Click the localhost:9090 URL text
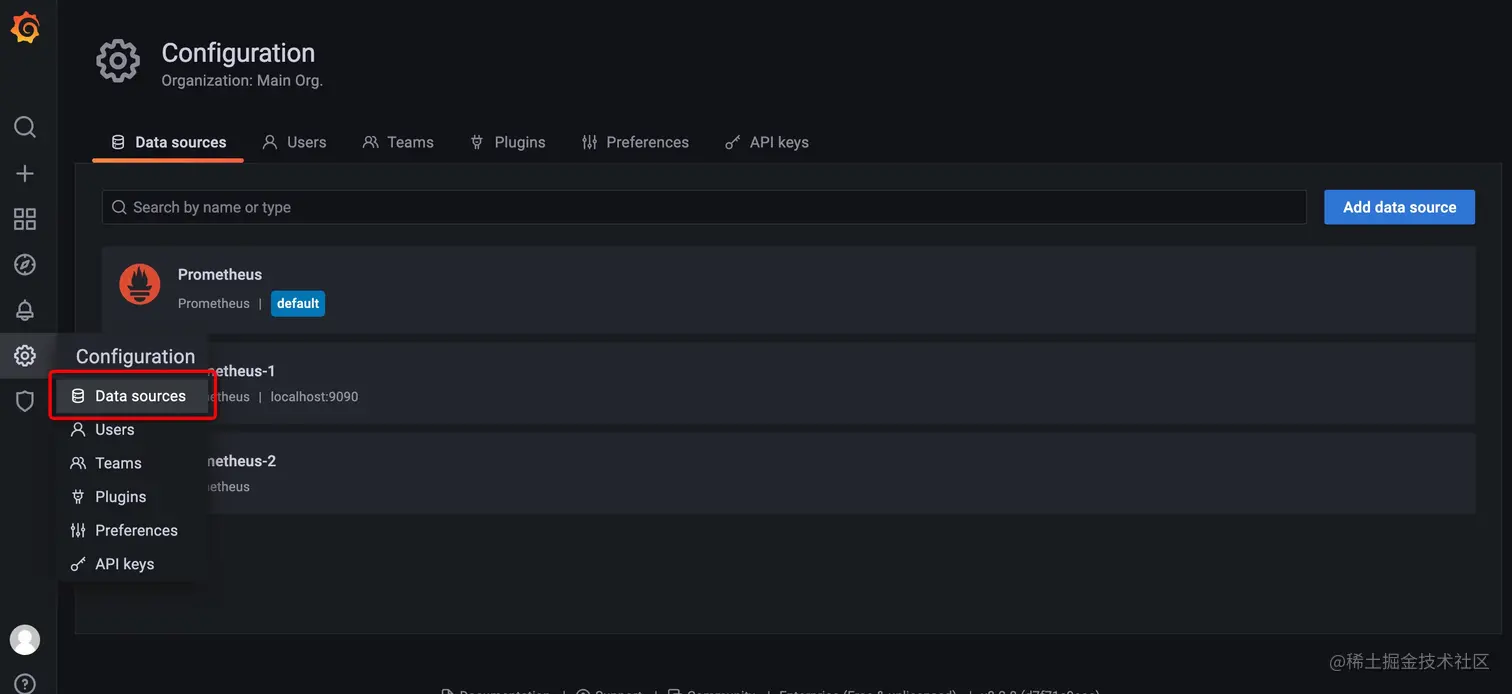 (314, 397)
